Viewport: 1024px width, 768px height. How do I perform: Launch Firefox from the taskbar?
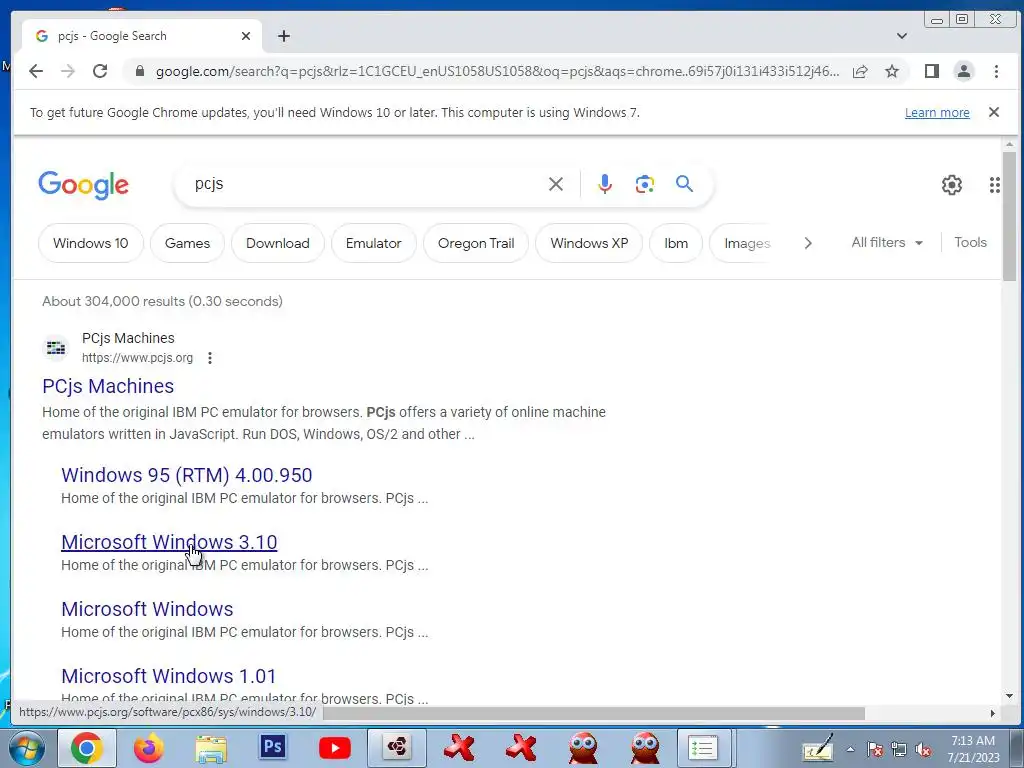pos(149,748)
